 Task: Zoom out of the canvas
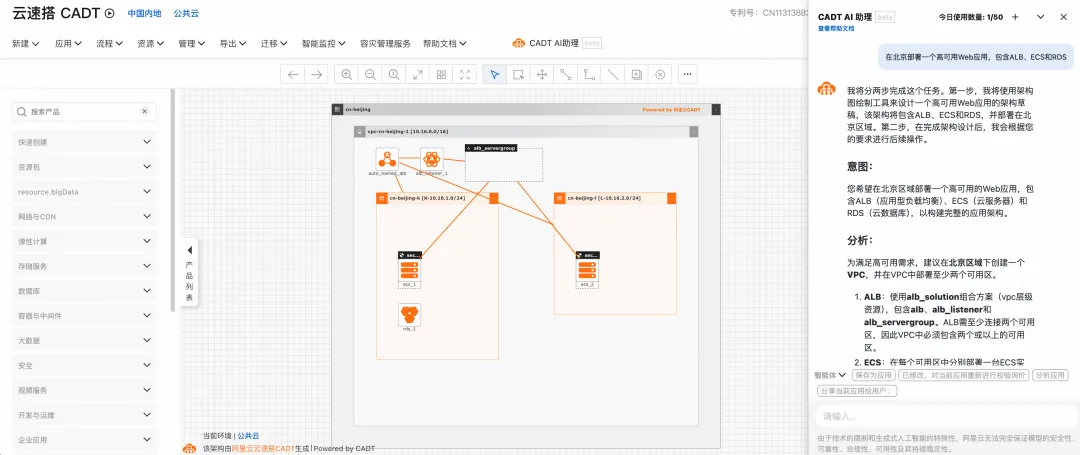tap(370, 74)
